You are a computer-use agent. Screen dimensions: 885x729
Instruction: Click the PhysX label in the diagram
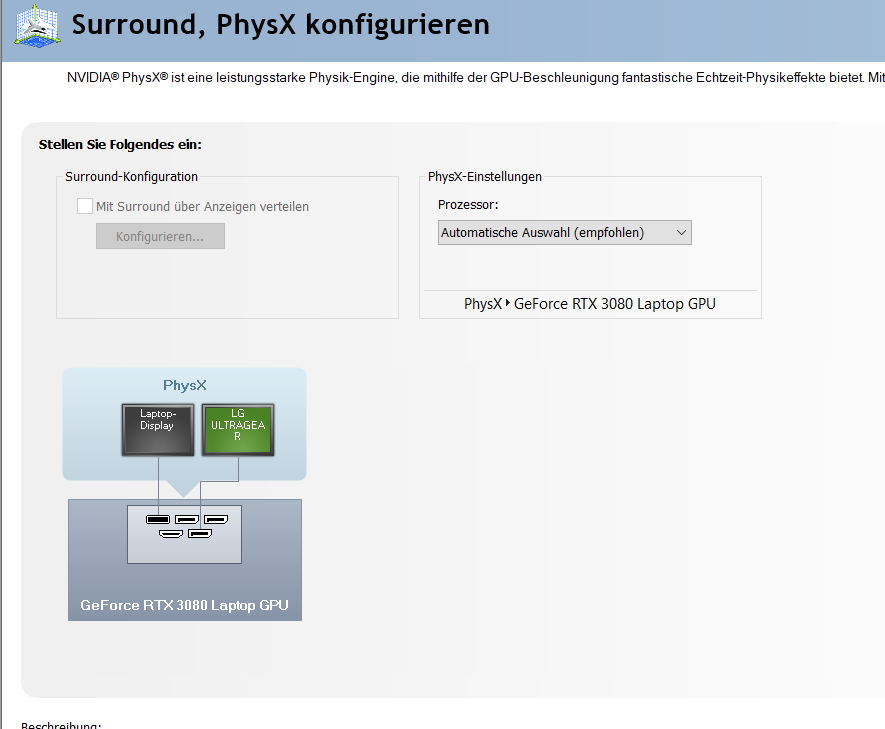(x=185, y=385)
